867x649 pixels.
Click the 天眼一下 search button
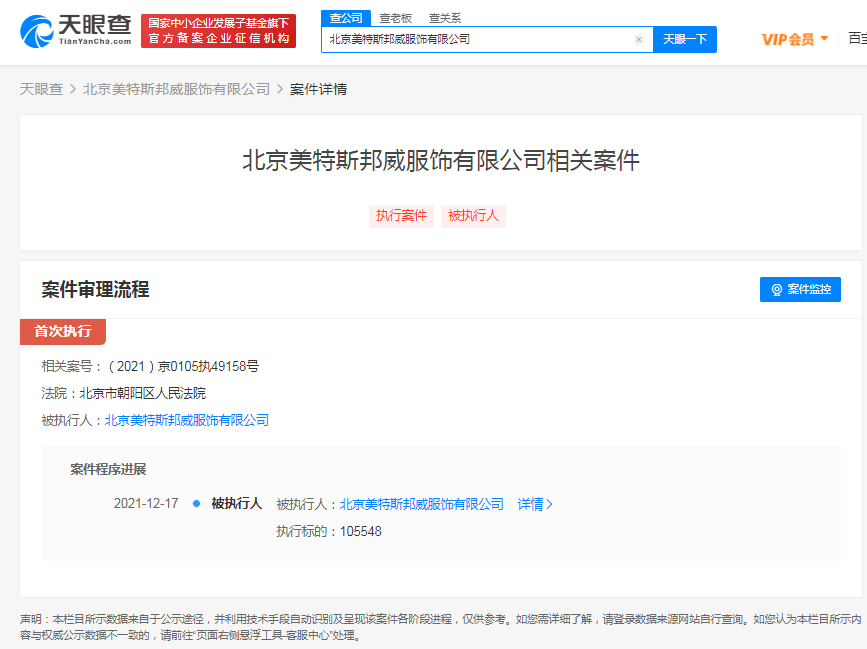pyautogui.click(x=685, y=39)
